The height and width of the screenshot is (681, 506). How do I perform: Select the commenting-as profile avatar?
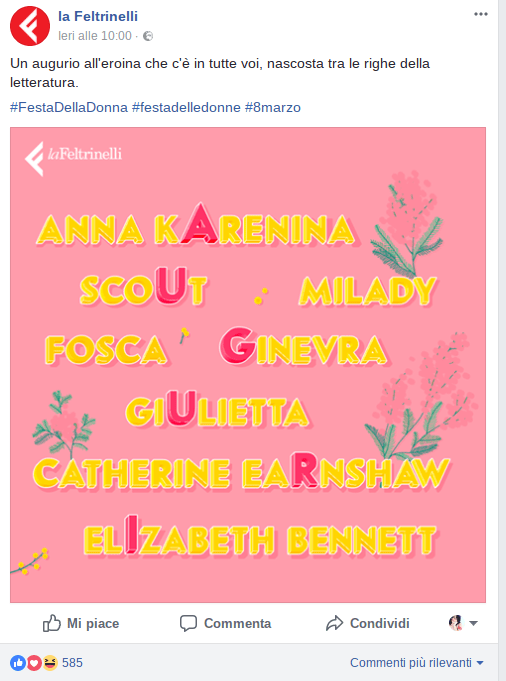(456, 623)
